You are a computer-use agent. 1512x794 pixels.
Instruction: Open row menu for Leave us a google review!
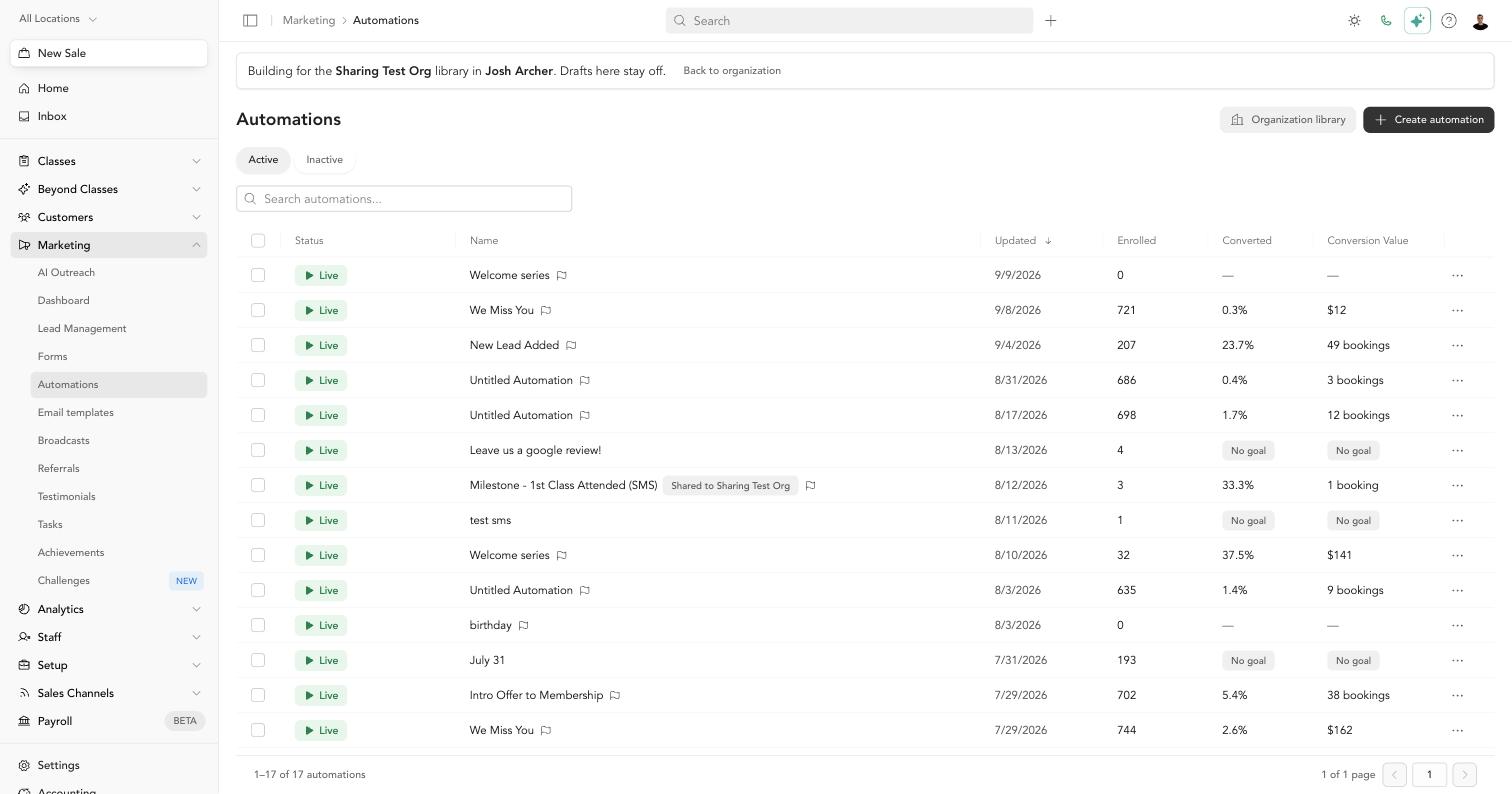point(1457,450)
